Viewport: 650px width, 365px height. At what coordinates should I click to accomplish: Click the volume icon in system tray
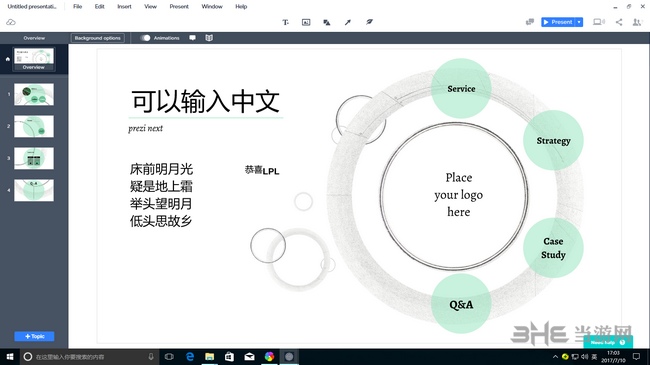click(x=585, y=357)
